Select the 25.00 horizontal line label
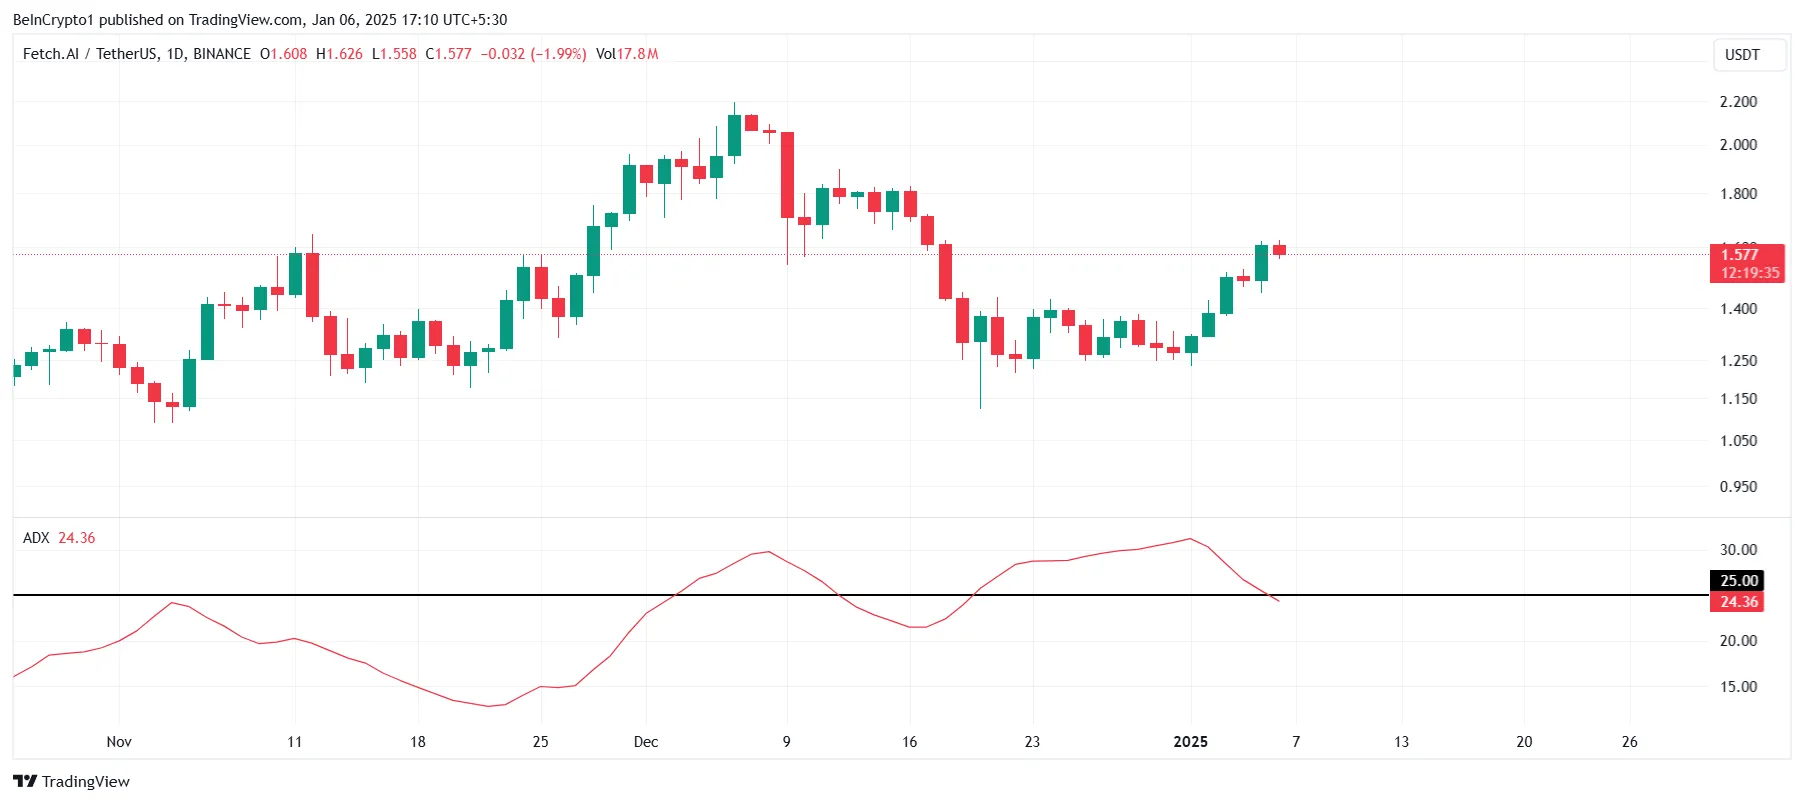1804x803 pixels. pyautogui.click(x=1739, y=580)
